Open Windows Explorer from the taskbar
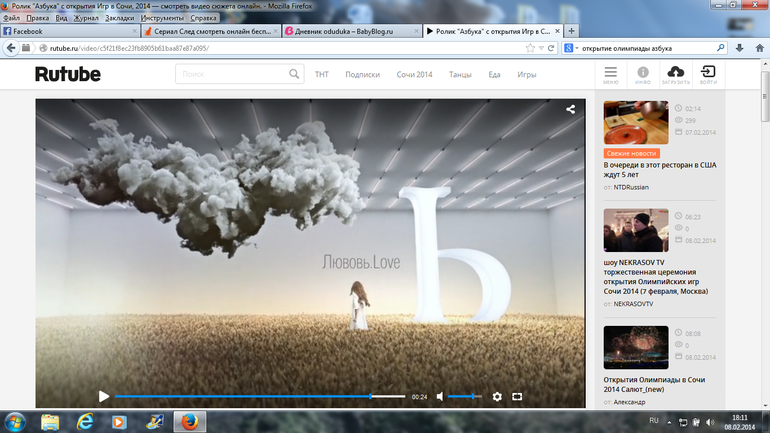770x433 pixels. pyautogui.click(x=50, y=422)
